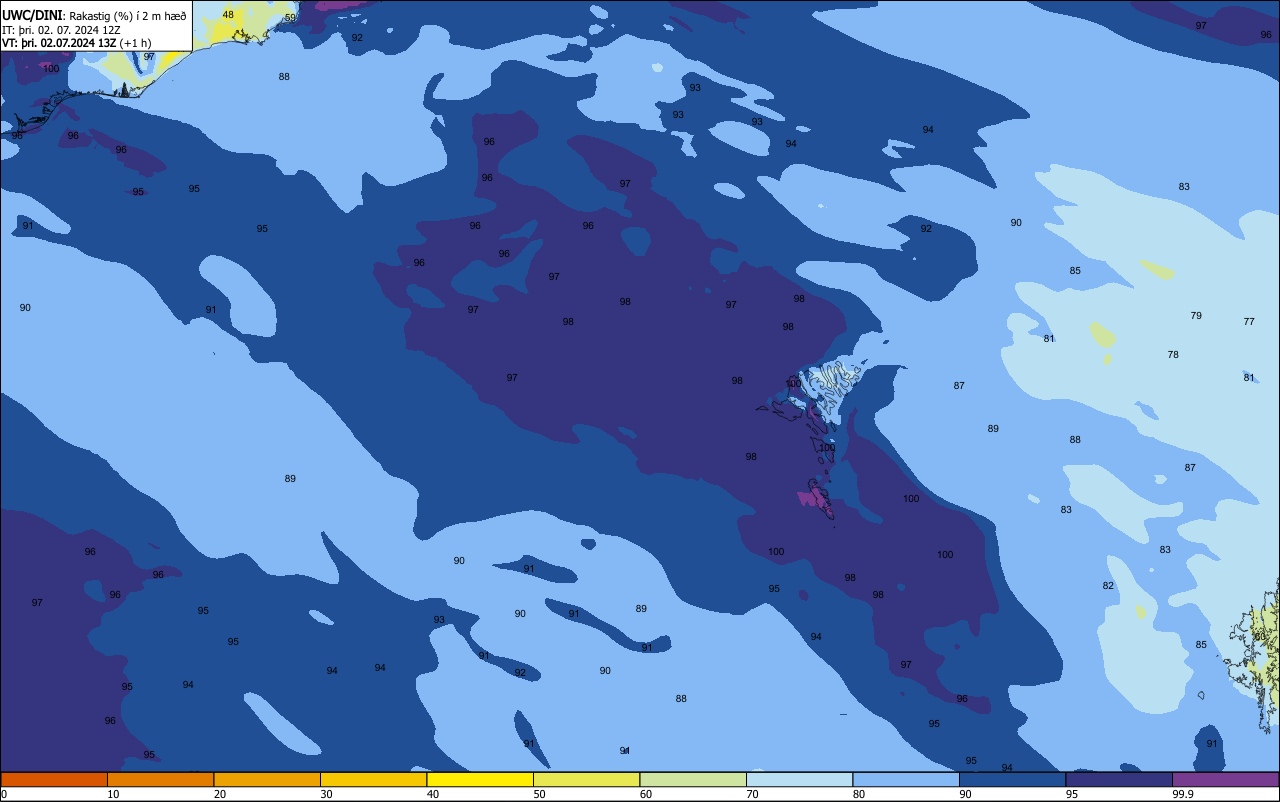Click the legend tick label "99.9"

1183,794
